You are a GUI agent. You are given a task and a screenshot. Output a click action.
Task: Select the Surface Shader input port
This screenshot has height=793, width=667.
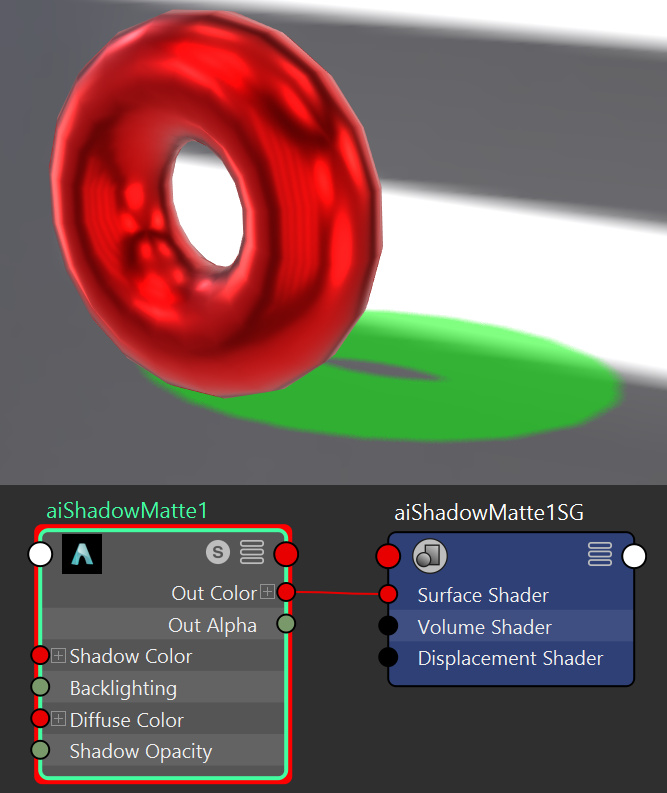(388, 594)
